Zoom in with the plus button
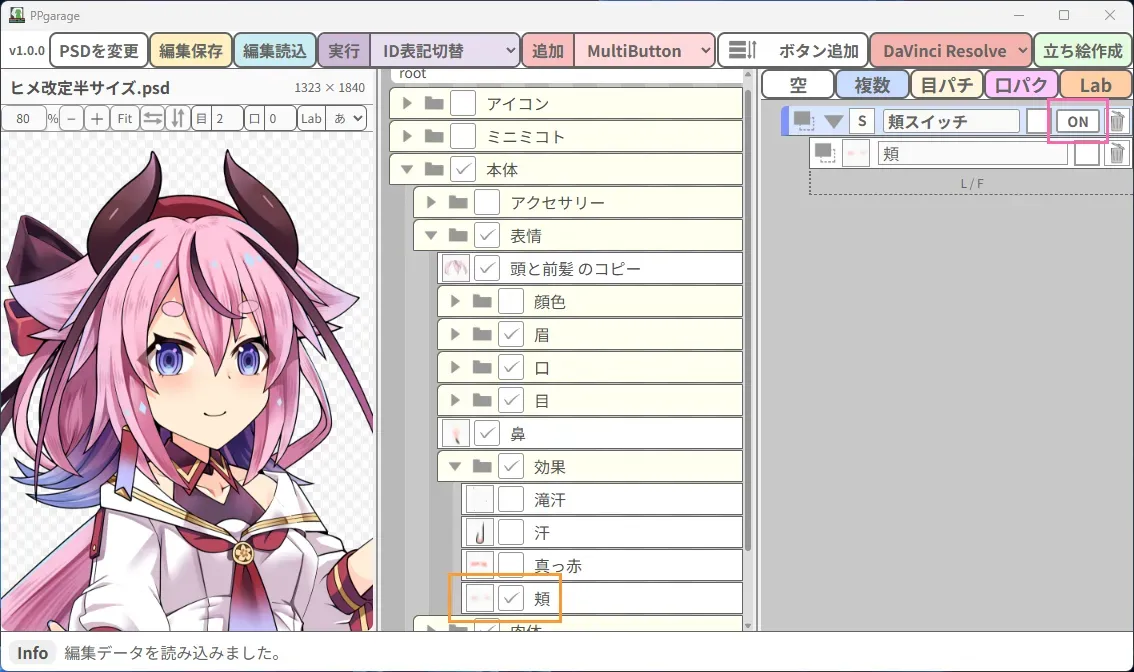 pyautogui.click(x=96, y=119)
